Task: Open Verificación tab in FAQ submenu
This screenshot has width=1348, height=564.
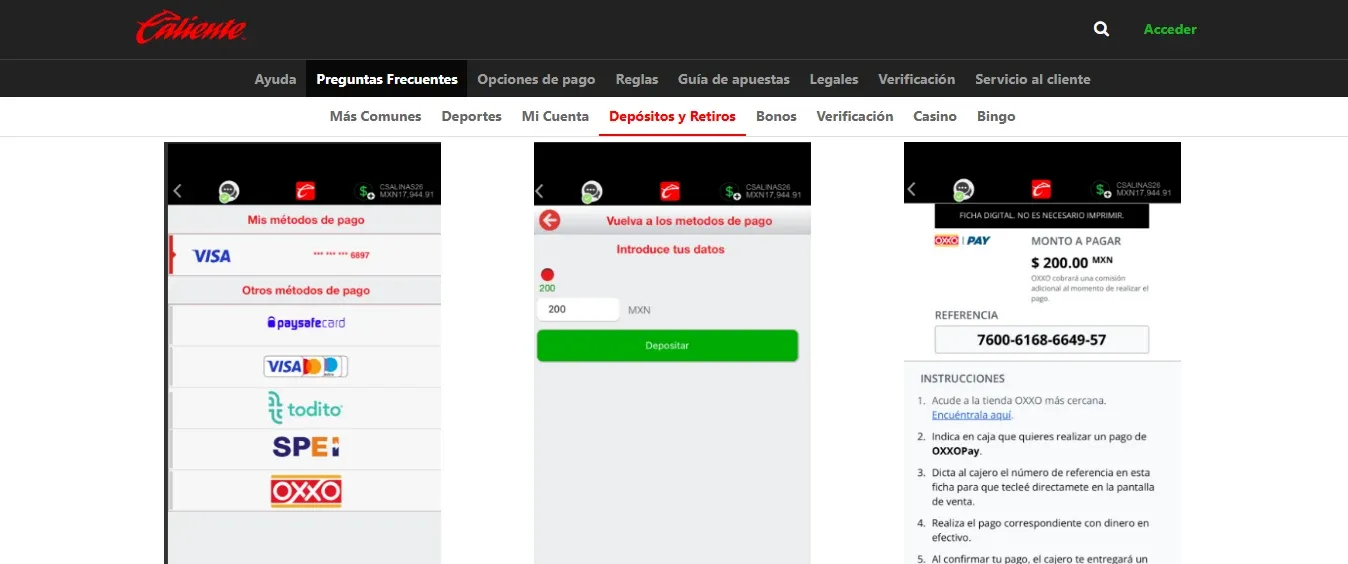Action: [855, 116]
